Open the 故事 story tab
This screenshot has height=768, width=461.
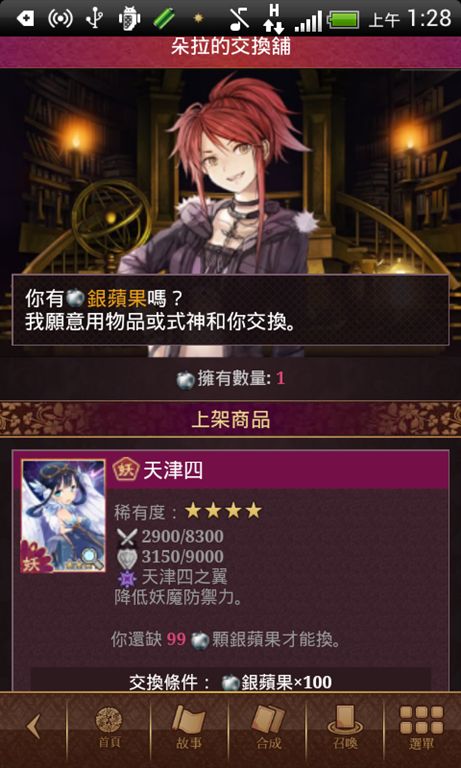(x=189, y=728)
